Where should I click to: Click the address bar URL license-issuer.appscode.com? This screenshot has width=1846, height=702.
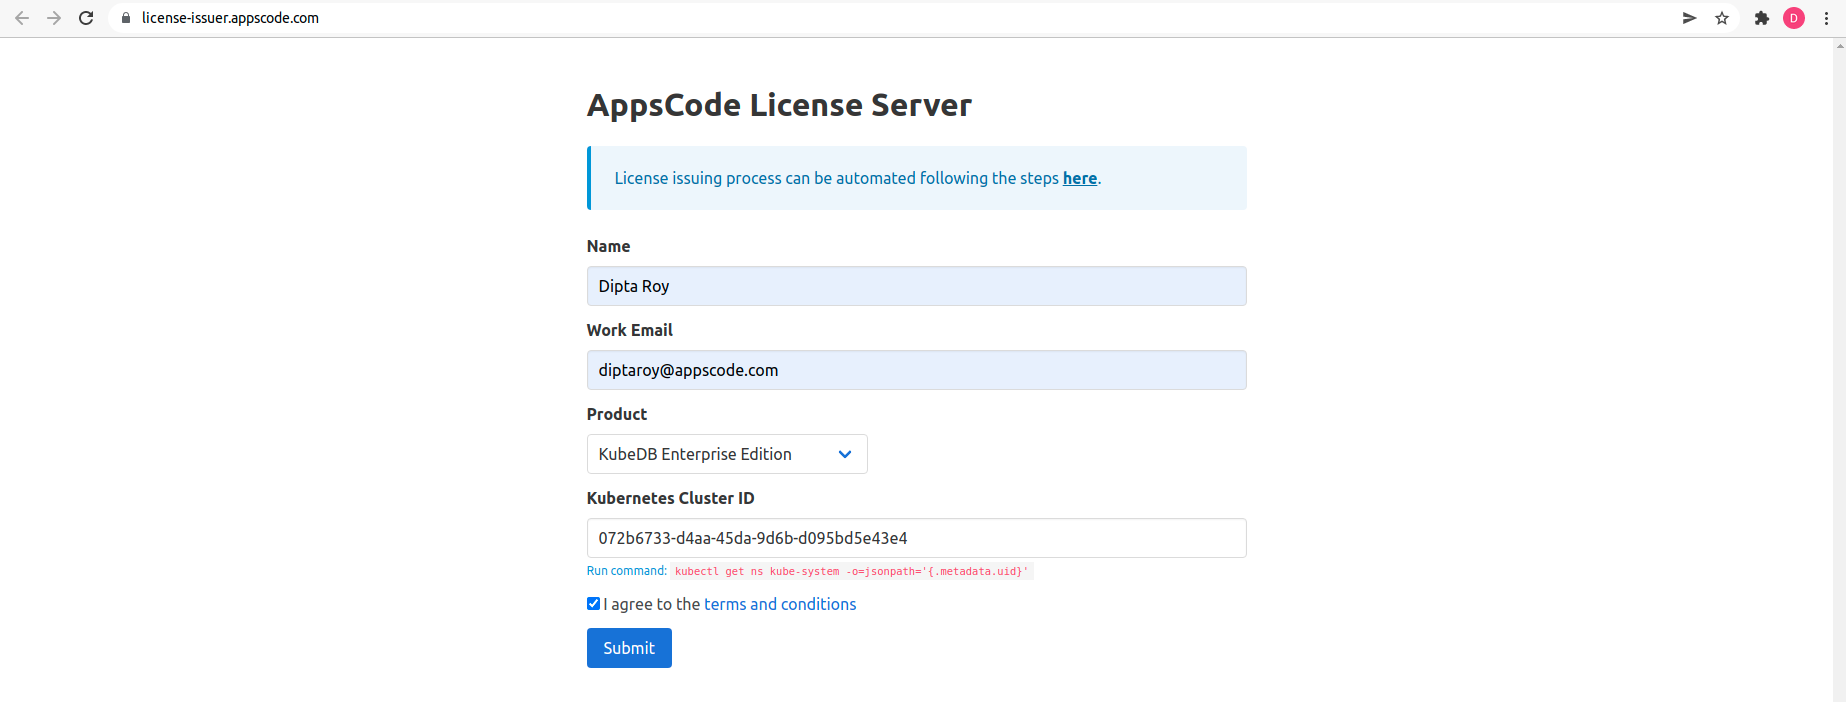[x=230, y=18]
